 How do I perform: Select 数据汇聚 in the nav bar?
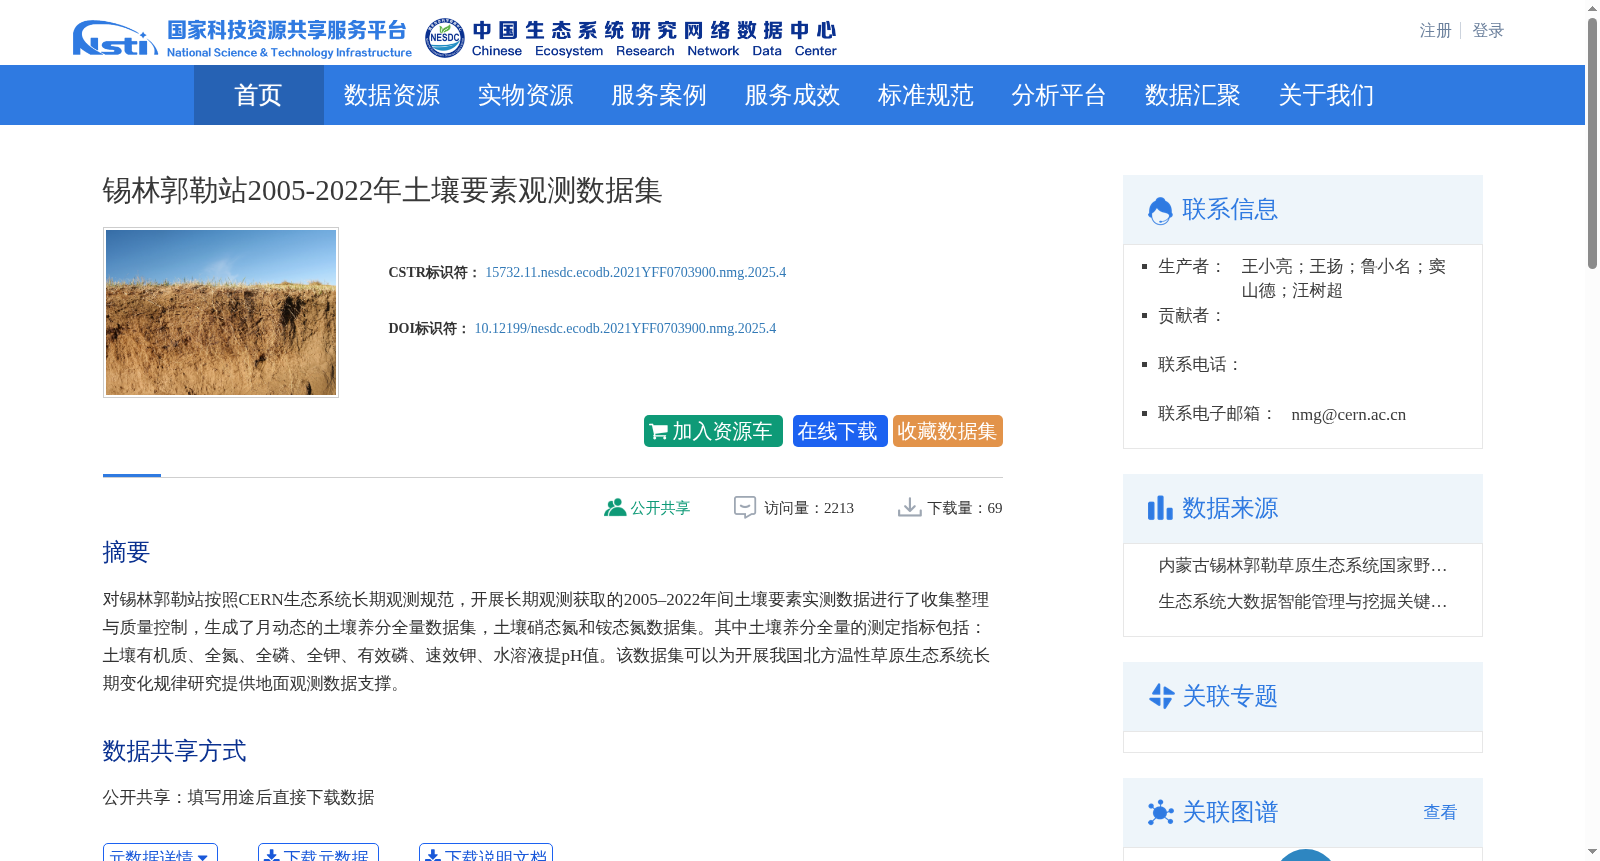[1193, 95]
